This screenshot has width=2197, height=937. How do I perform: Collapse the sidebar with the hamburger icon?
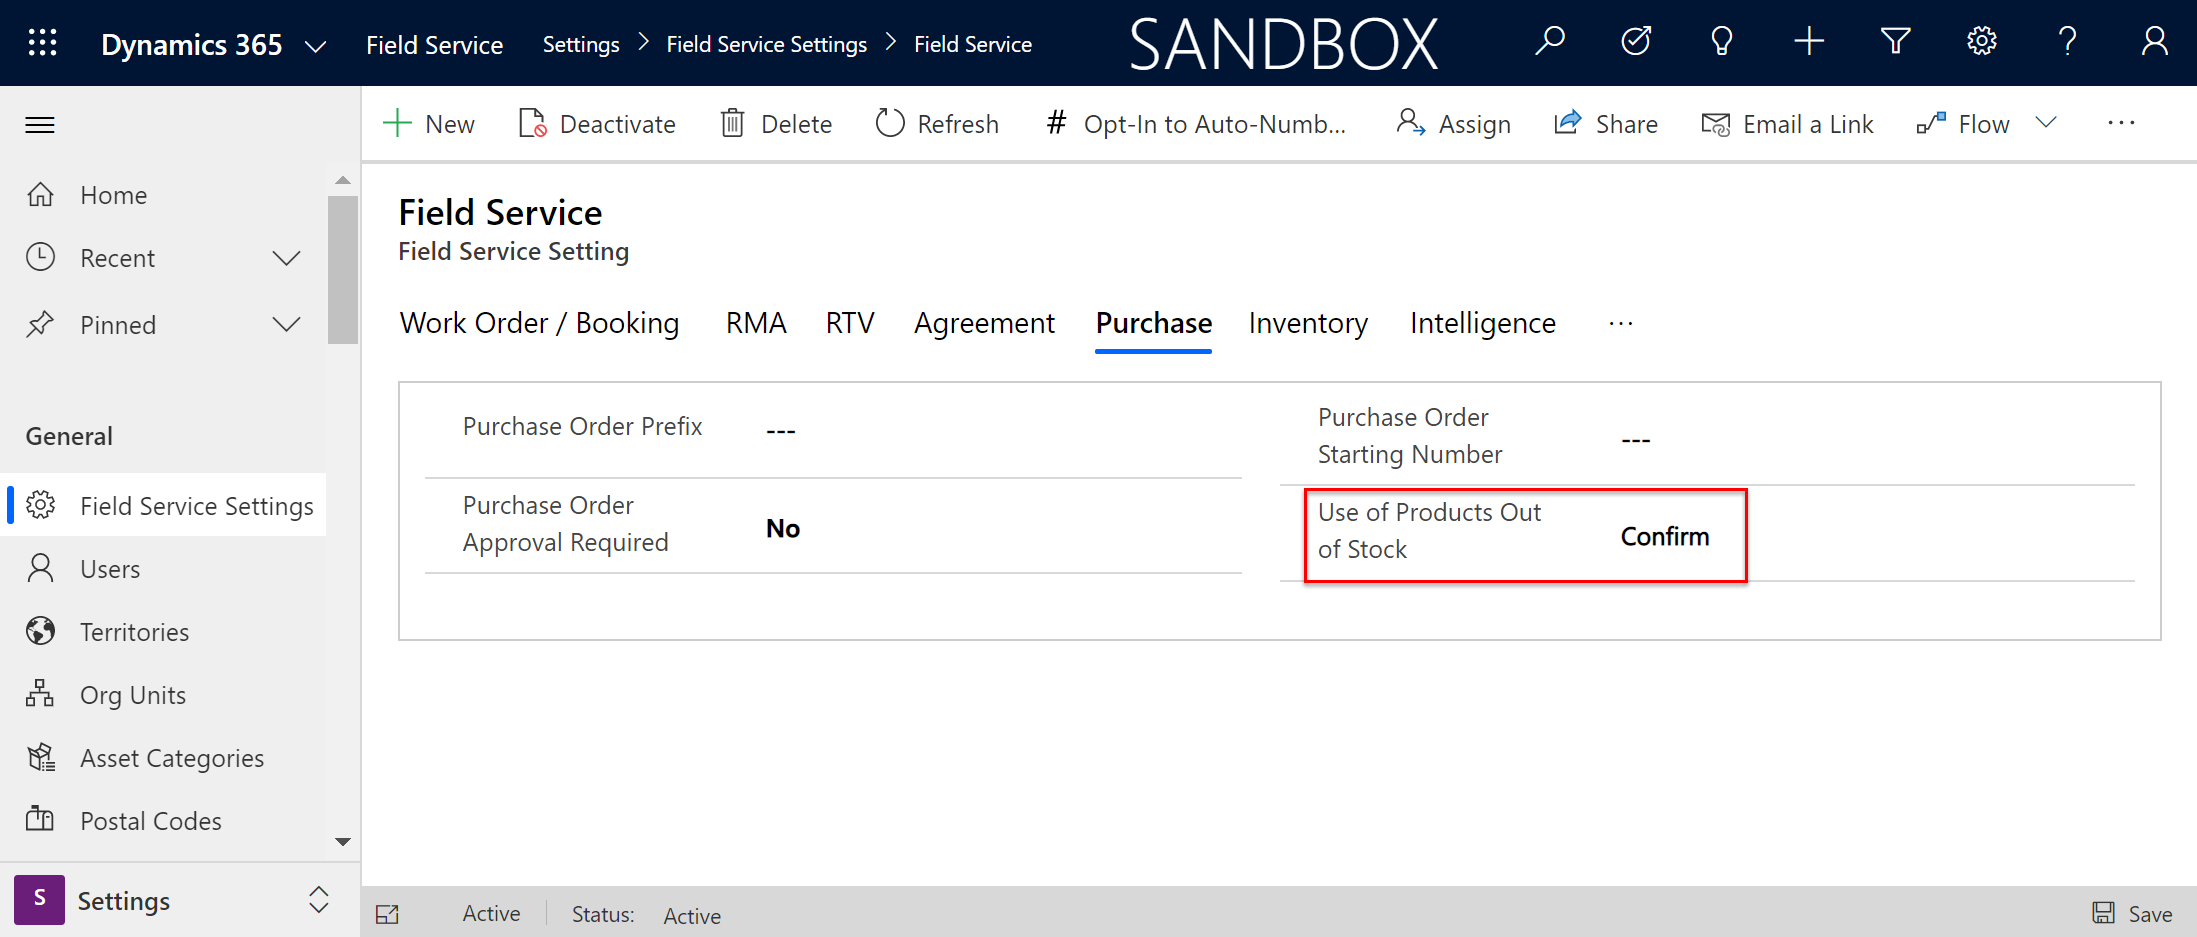point(40,125)
